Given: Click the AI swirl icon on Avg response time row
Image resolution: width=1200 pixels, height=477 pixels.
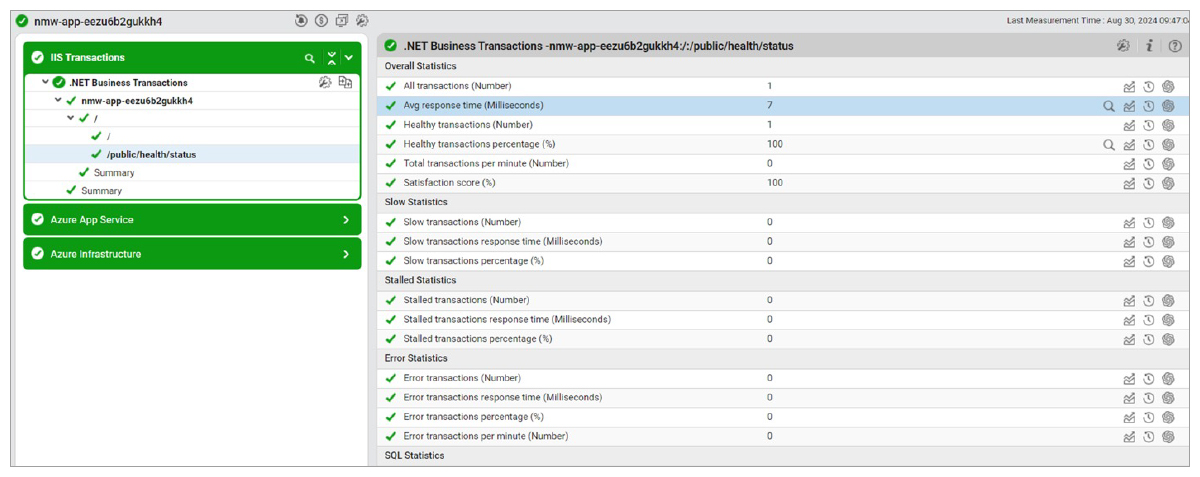Looking at the screenshot, I should 1168,106.
